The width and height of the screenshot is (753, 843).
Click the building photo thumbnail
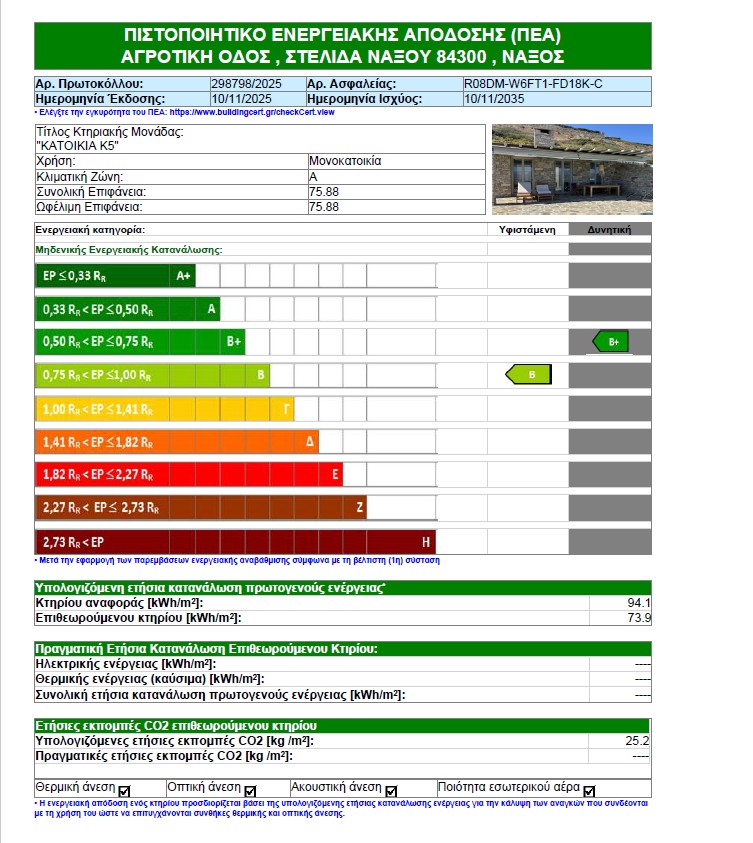[x=572, y=169]
